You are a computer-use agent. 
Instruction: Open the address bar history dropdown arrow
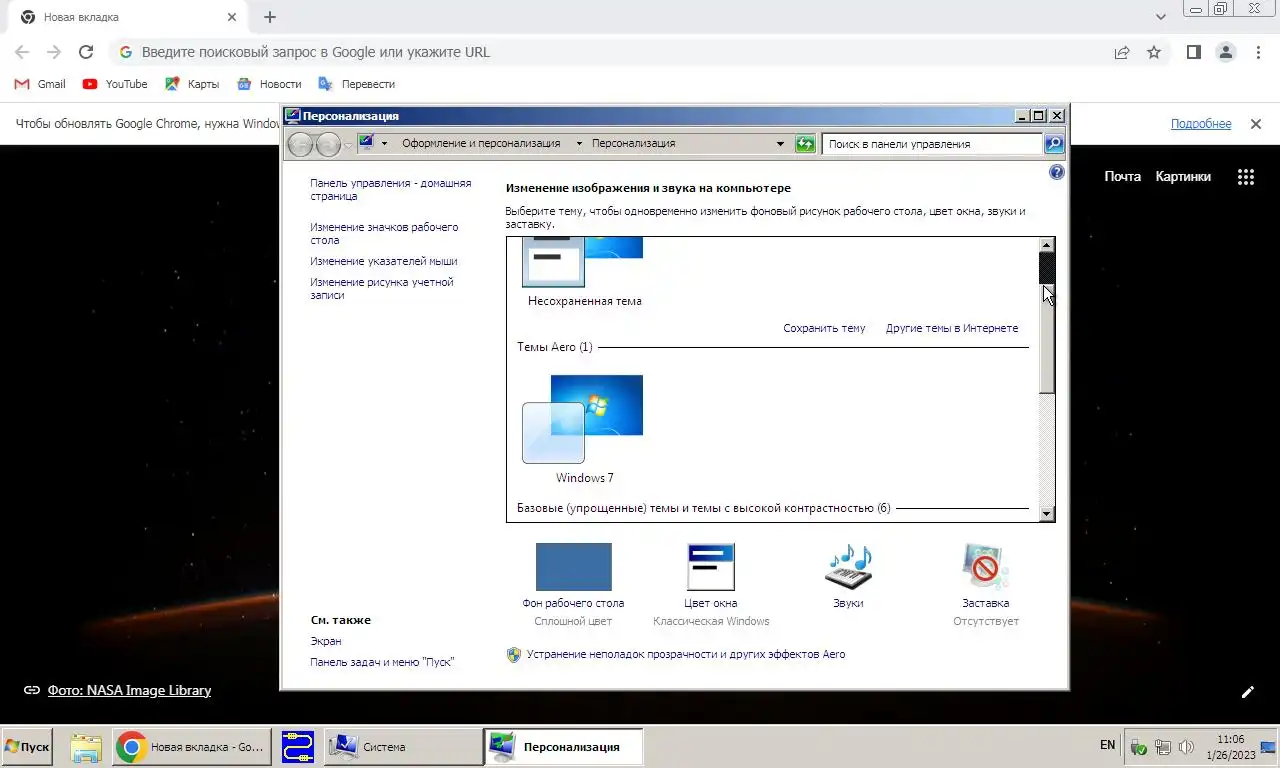[x=781, y=144]
